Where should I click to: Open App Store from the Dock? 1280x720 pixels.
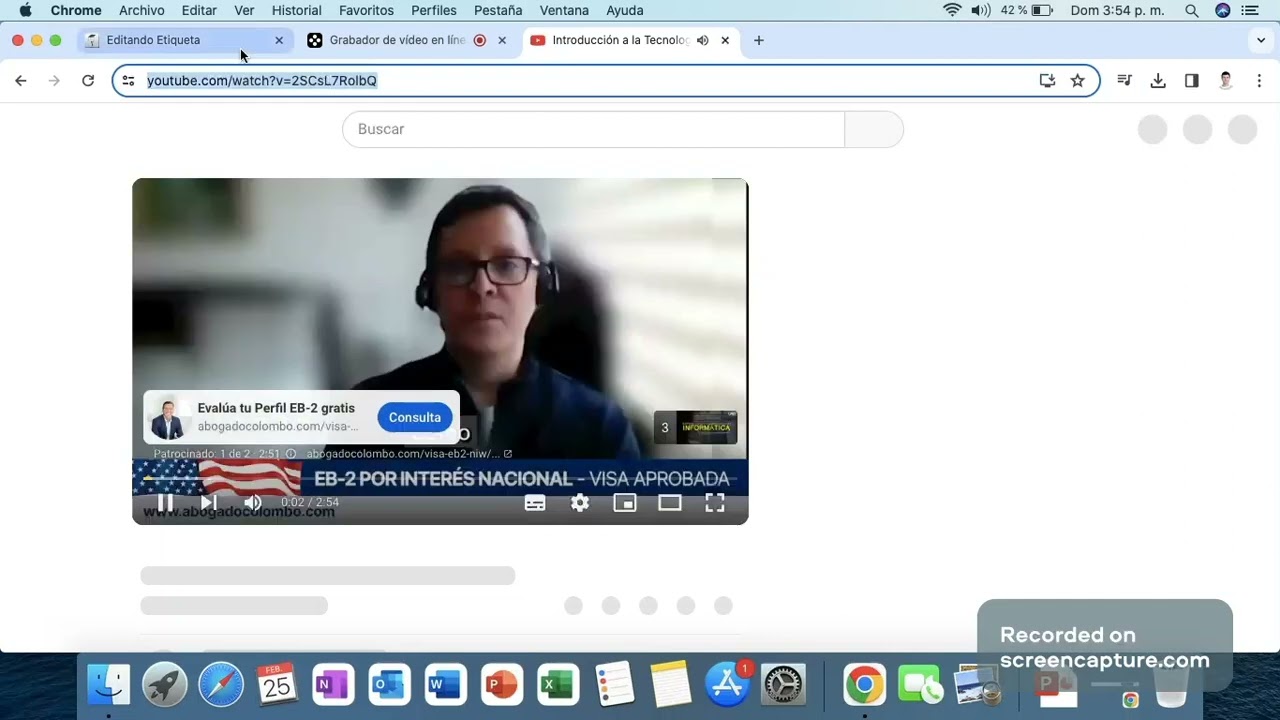tap(727, 685)
